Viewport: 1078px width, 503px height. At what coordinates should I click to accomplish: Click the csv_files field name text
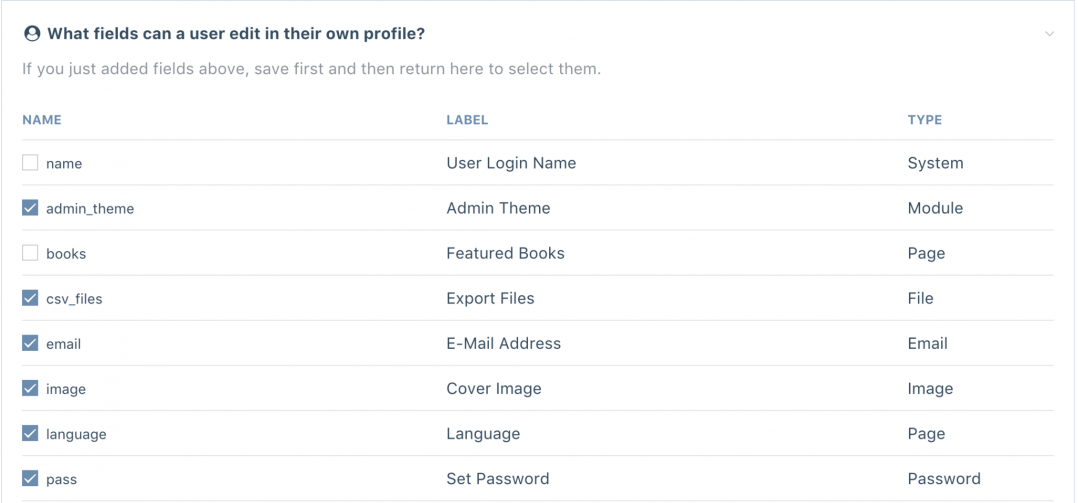click(74, 299)
